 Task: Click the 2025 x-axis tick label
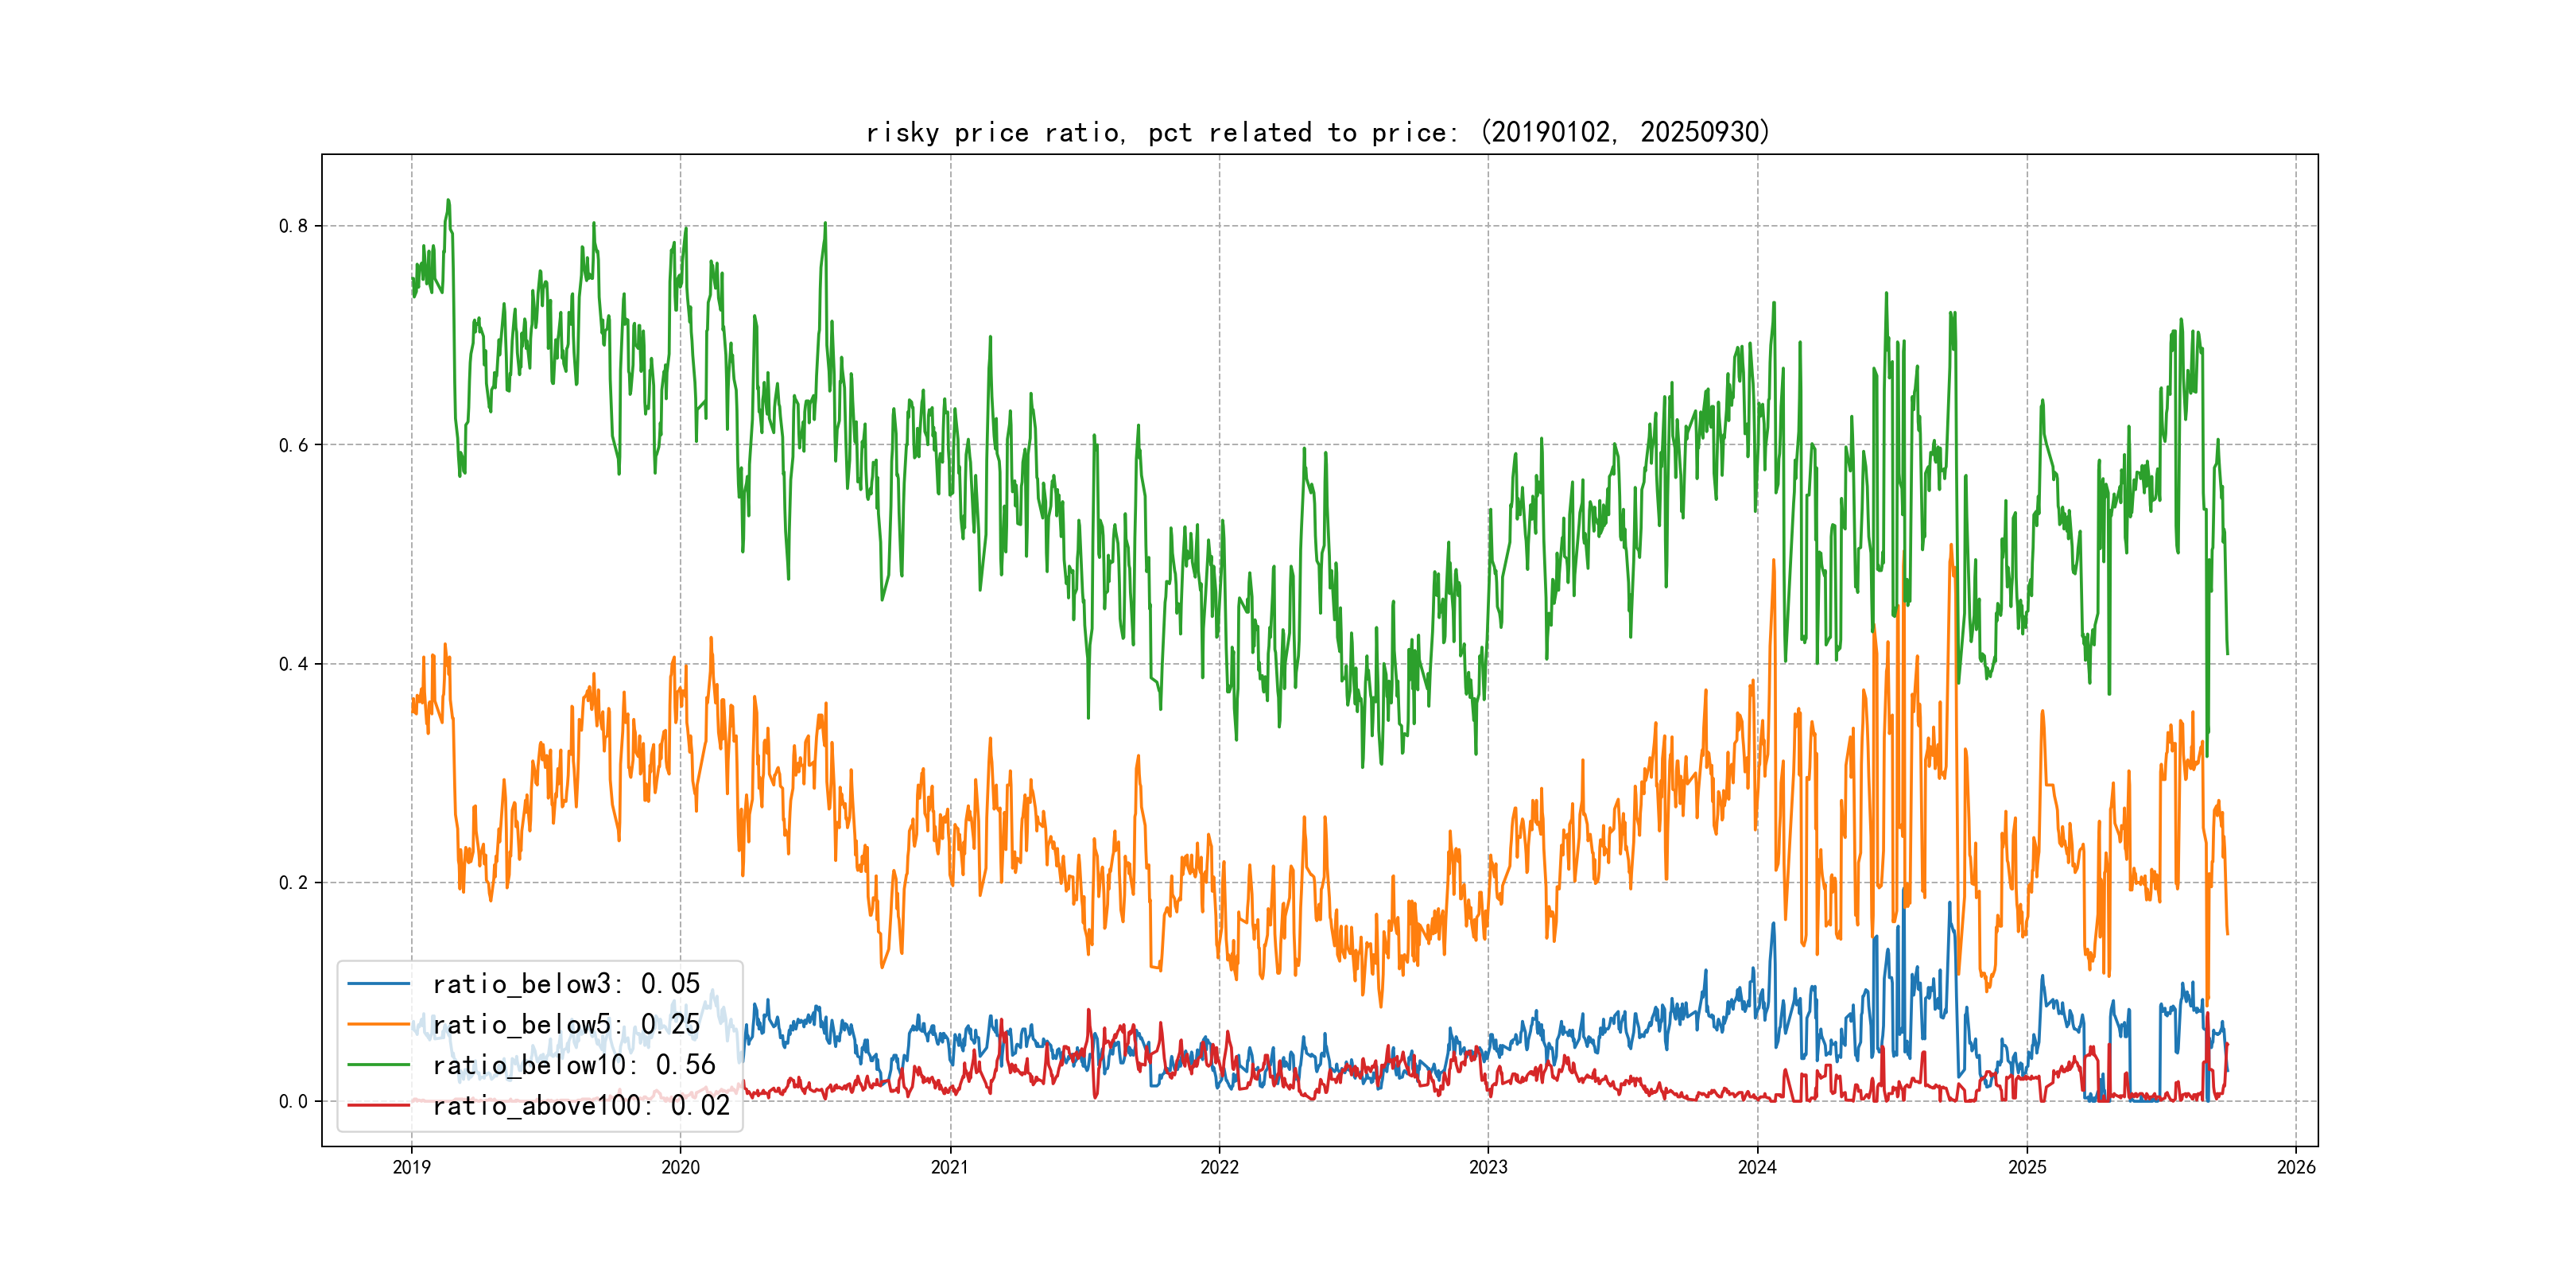tap(2027, 1167)
